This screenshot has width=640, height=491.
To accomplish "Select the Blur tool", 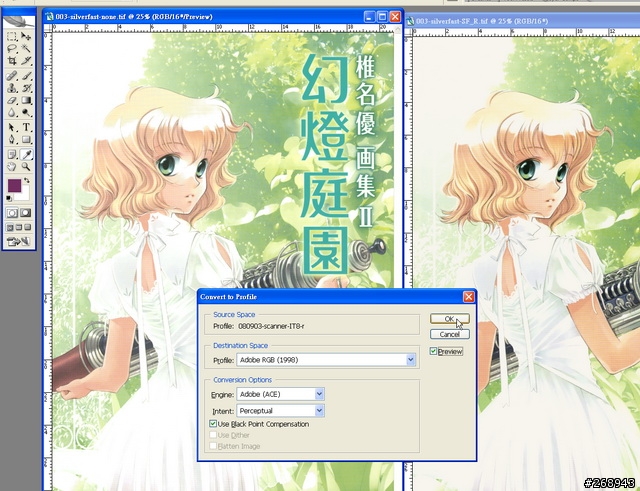I will tap(12, 112).
